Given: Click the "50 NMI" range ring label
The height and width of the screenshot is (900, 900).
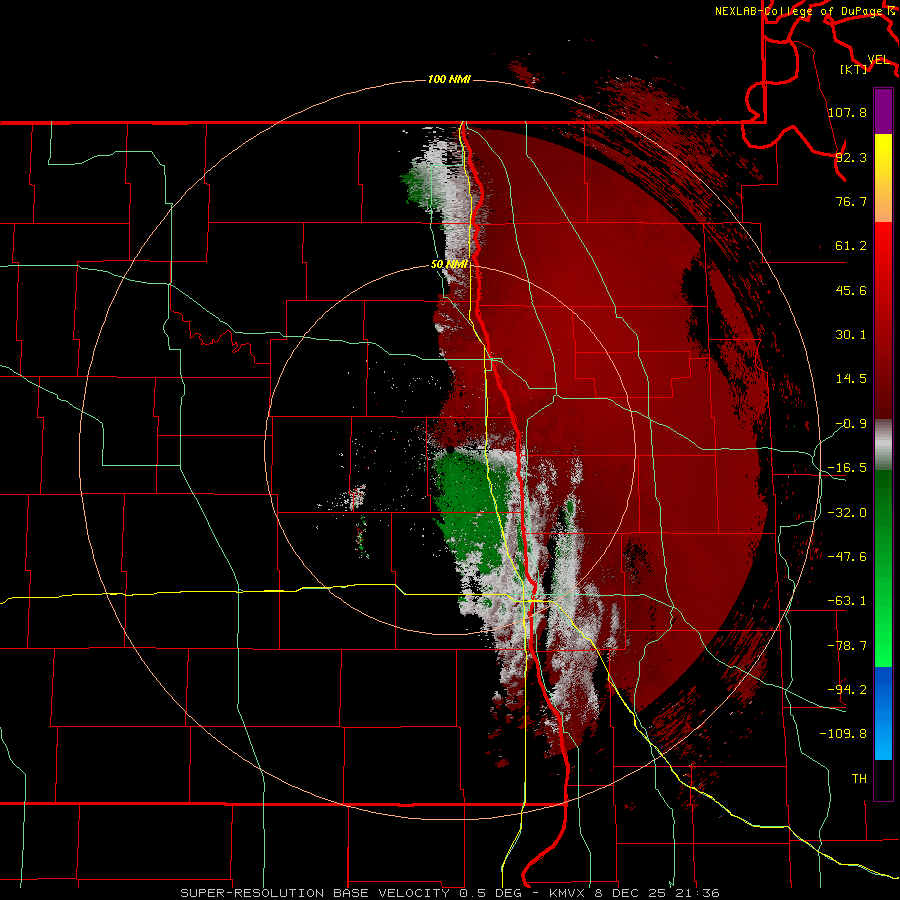Looking at the screenshot, I should coord(449,264).
